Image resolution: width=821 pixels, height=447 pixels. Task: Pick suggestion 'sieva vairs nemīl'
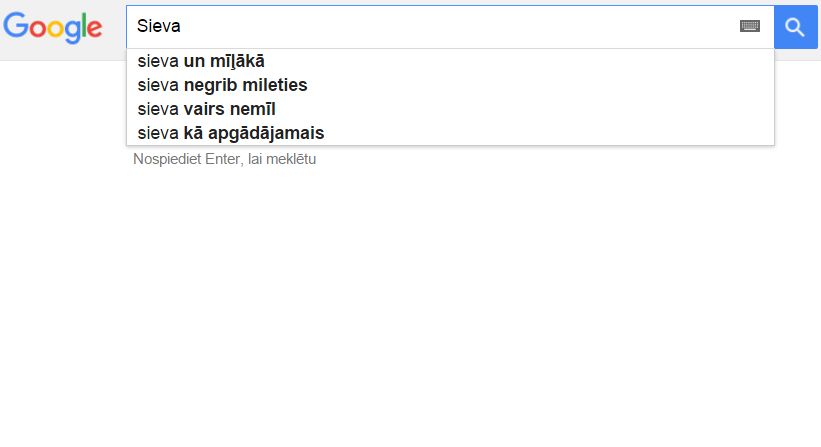tap(450, 109)
